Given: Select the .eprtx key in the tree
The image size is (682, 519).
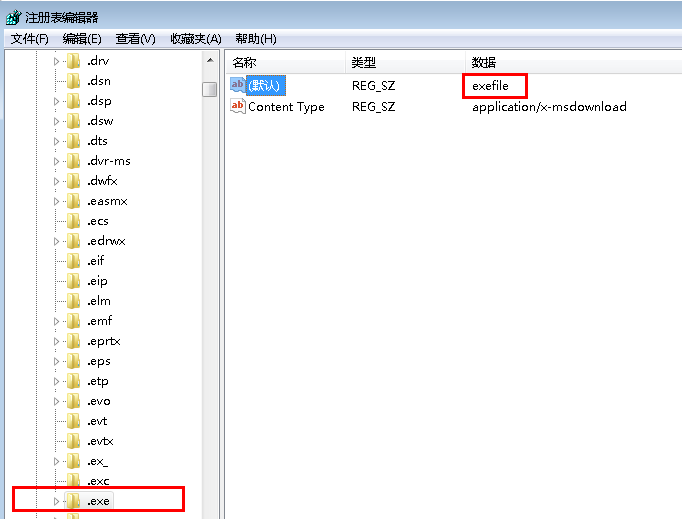Looking at the screenshot, I should (103, 341).
